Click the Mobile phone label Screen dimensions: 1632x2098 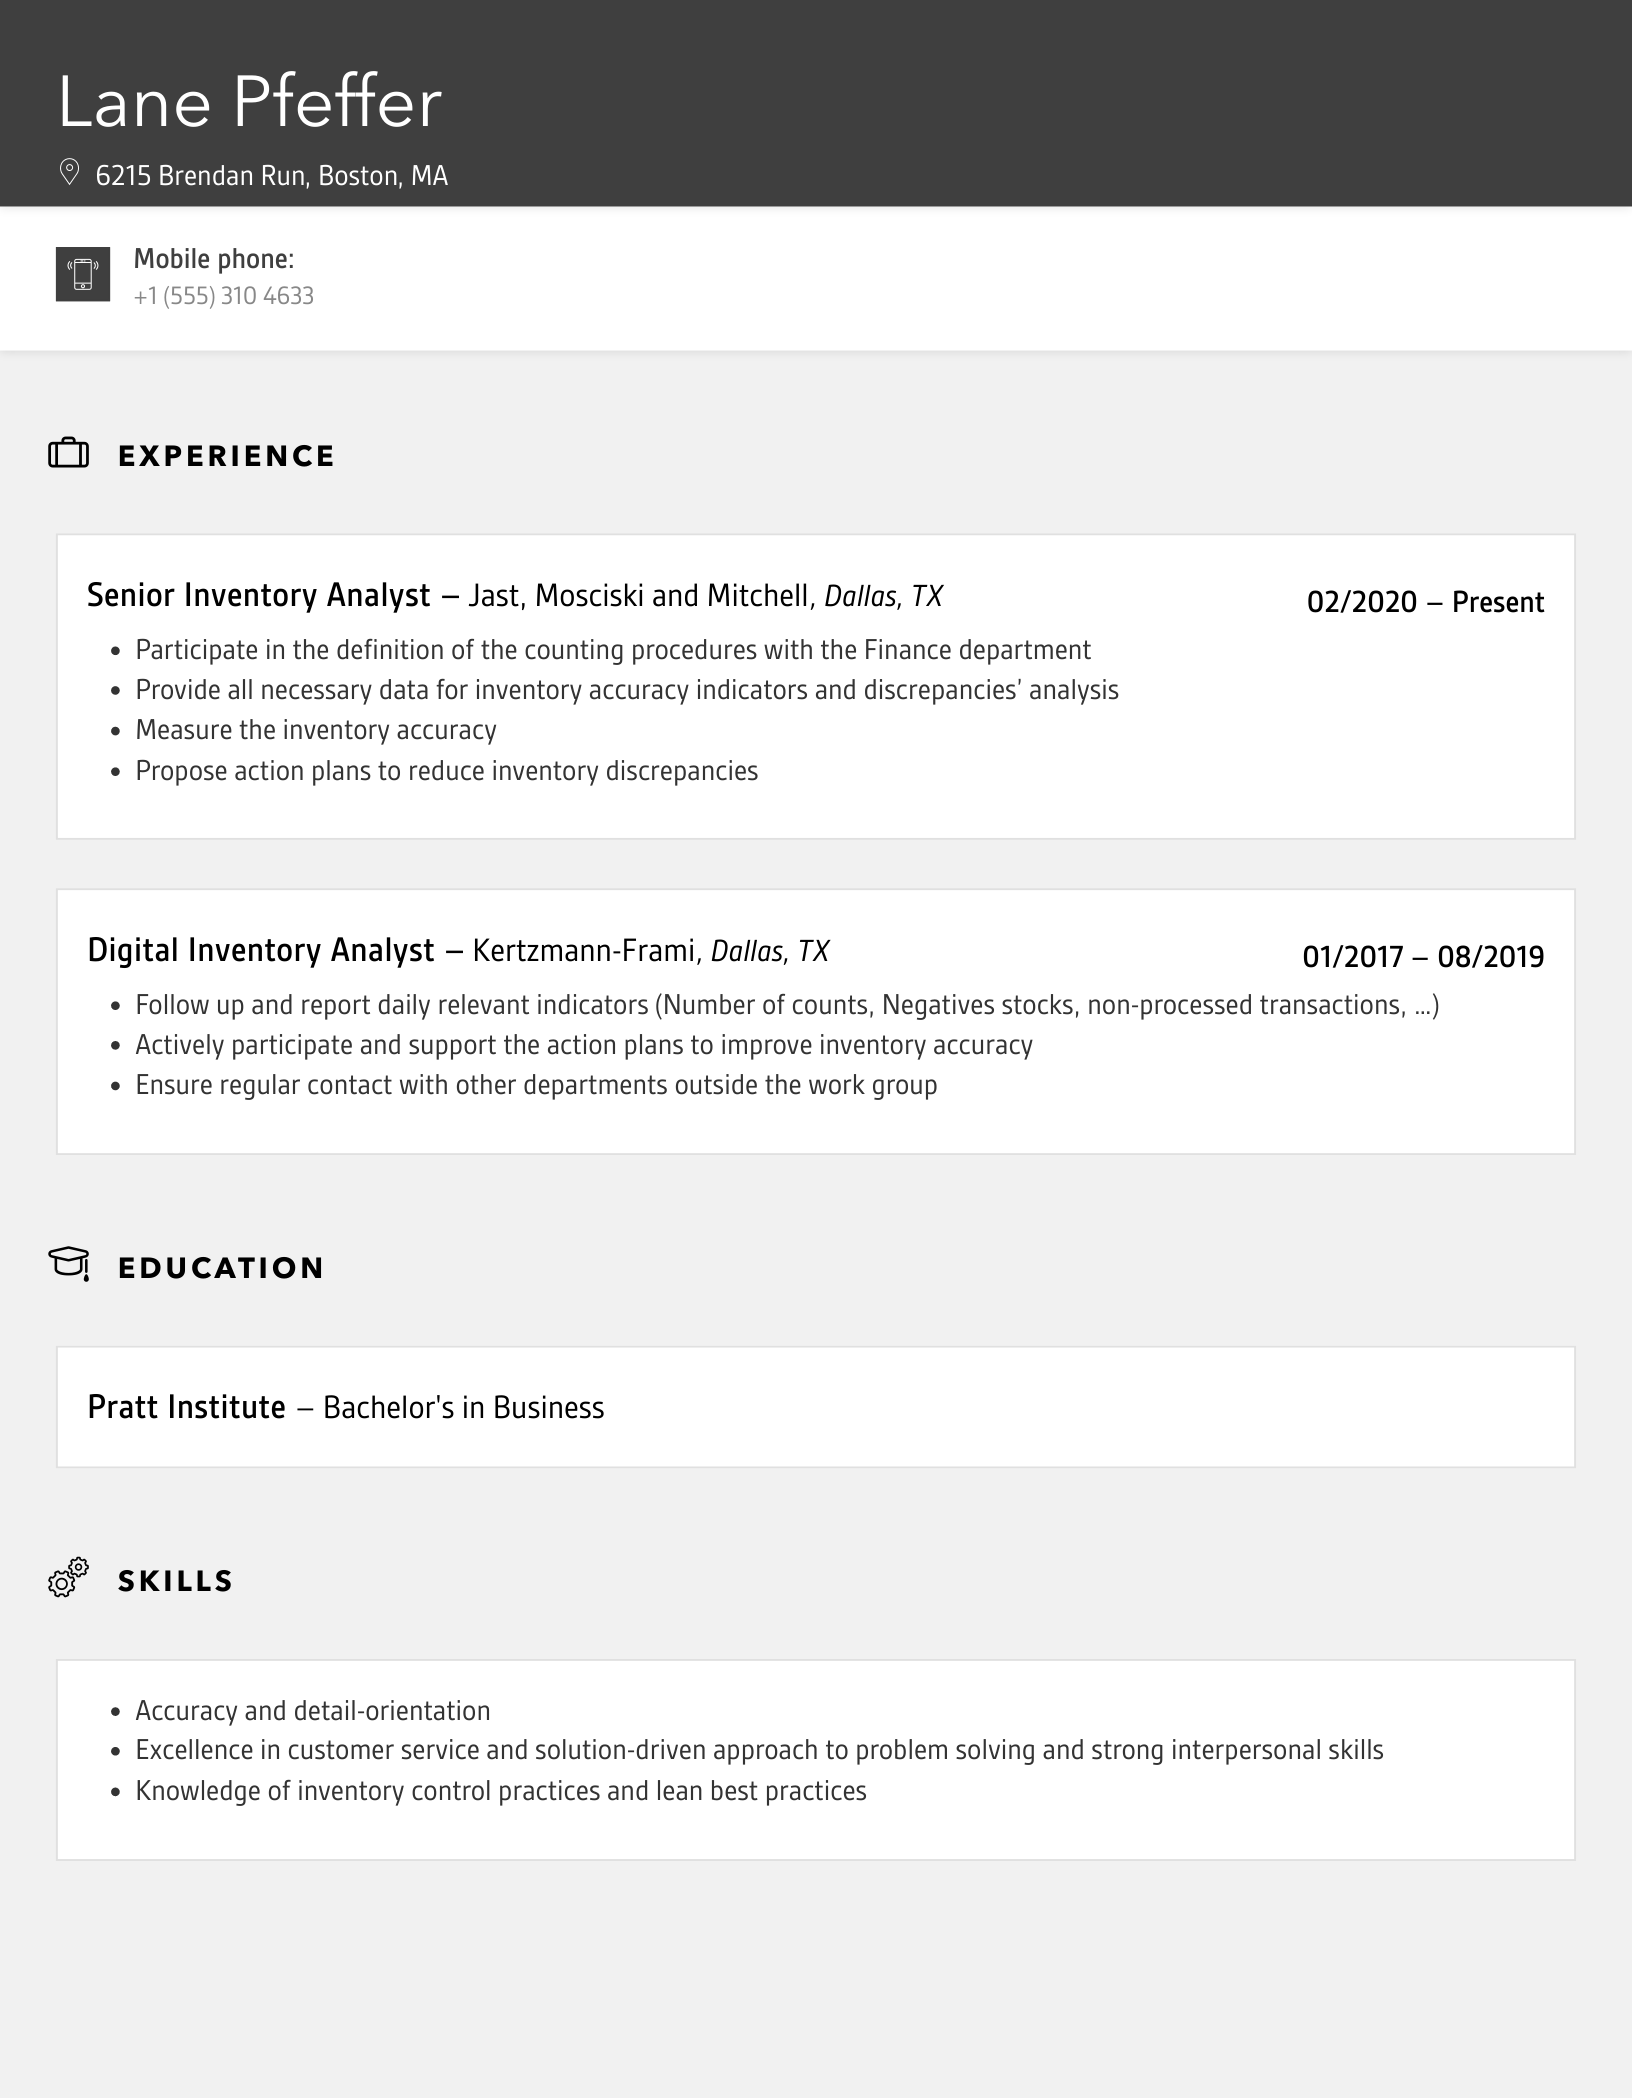point(214,259)
